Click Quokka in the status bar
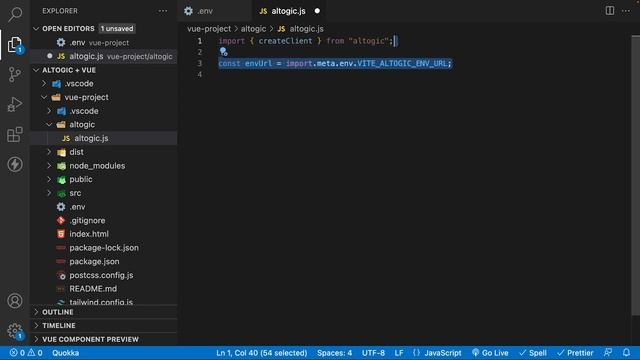The height and width of the screenshot is (360, 640). point(65,353)
